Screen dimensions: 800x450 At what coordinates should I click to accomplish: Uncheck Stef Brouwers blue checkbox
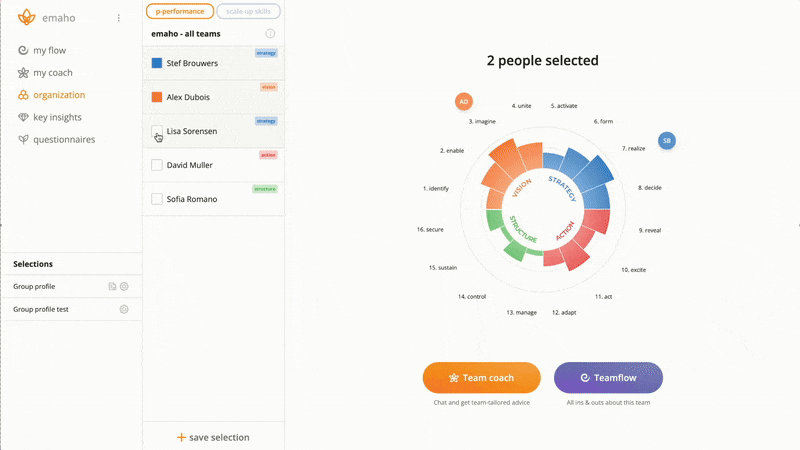point(157,63)
